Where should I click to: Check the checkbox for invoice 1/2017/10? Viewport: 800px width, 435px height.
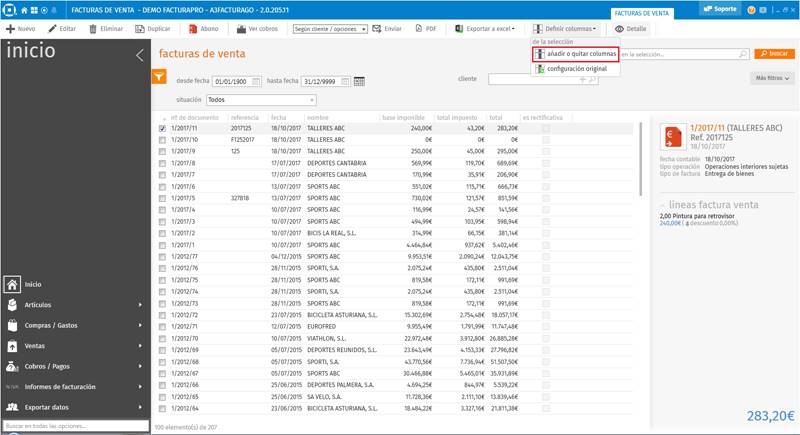tap(162, 140)
